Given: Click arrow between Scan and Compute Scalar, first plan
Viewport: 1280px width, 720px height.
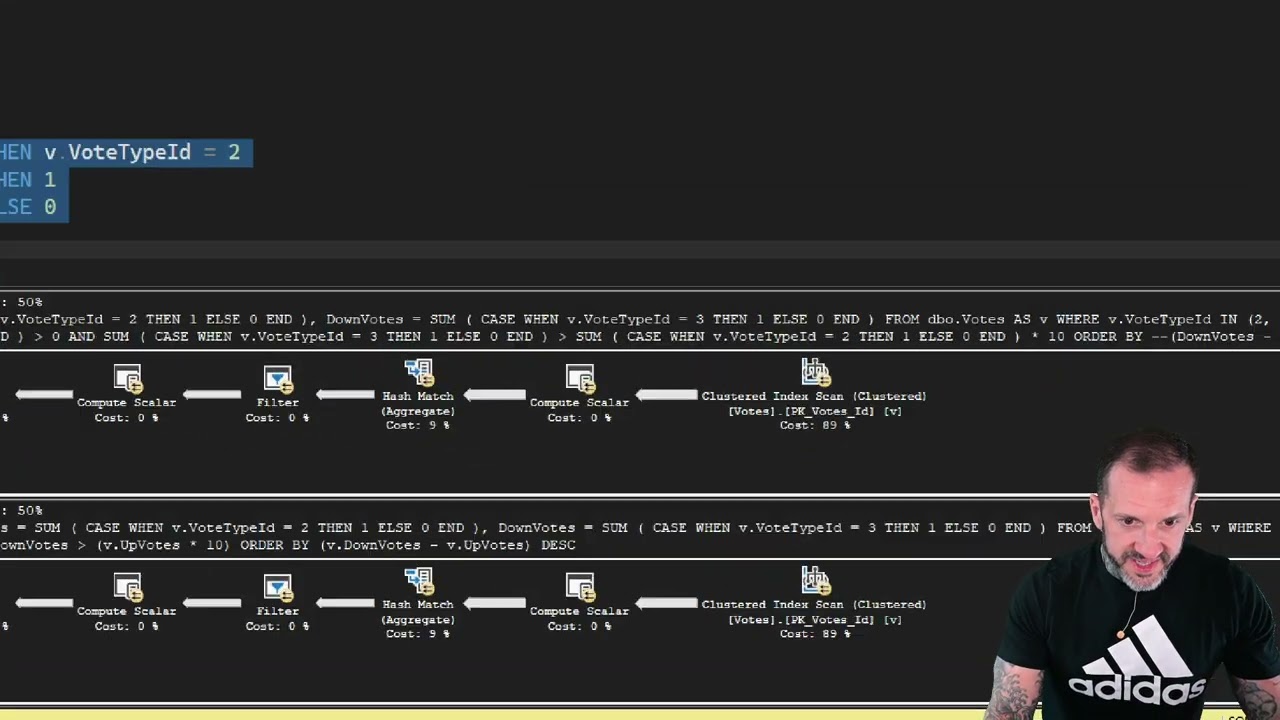Looking at the screenshot, I should (666, 395).
